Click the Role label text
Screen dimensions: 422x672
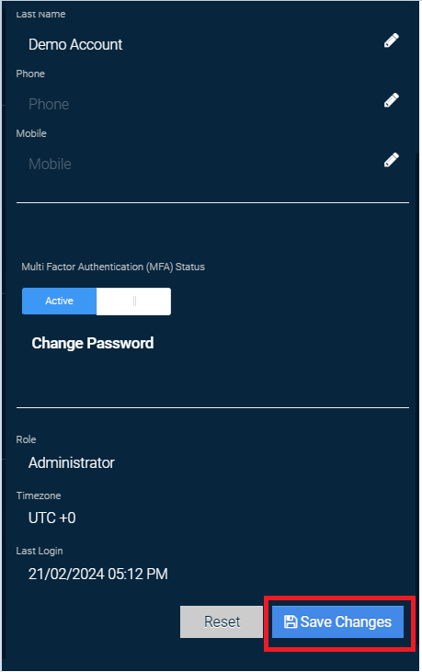[26, 439]
